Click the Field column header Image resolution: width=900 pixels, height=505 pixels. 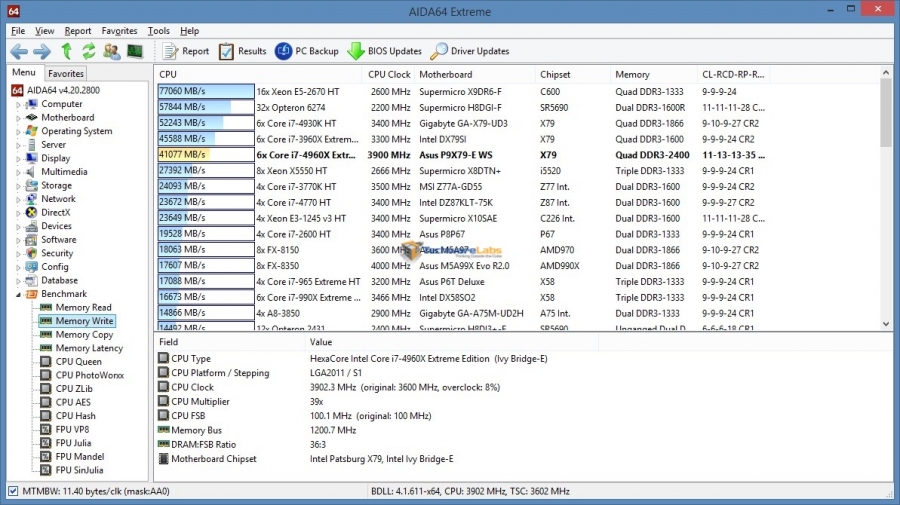[x=230, y=342]
